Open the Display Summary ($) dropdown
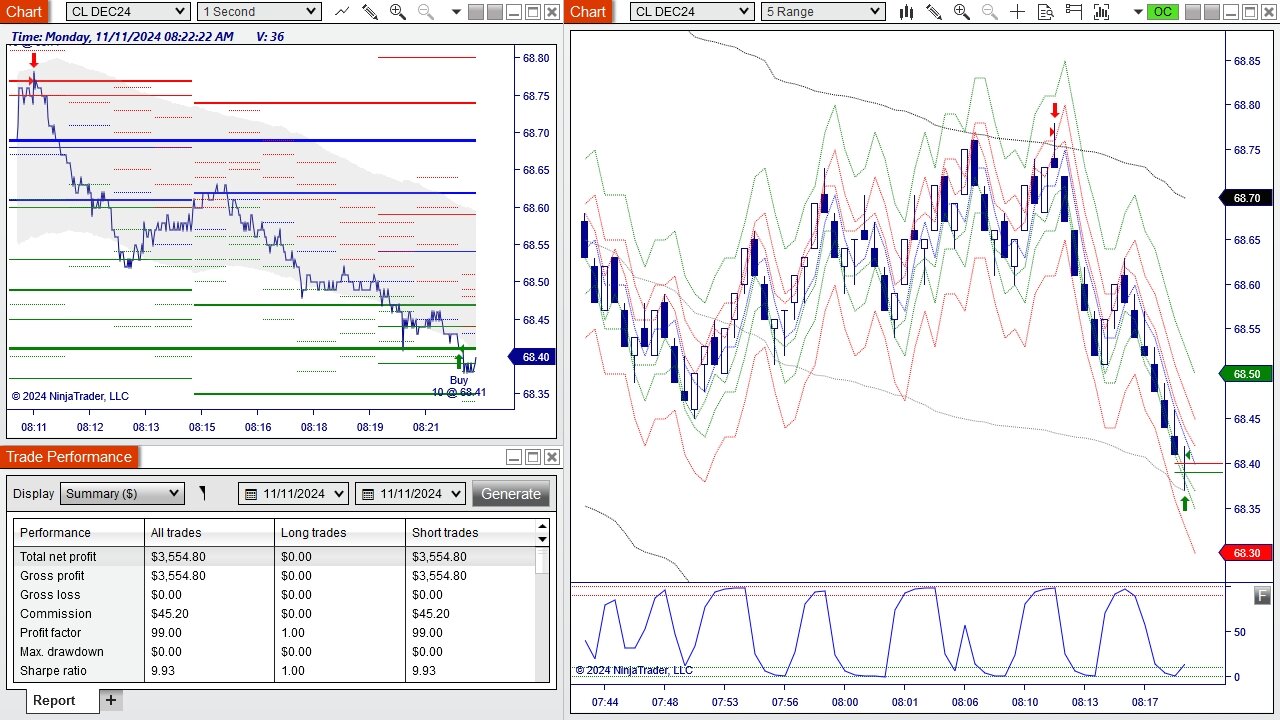 122,493
